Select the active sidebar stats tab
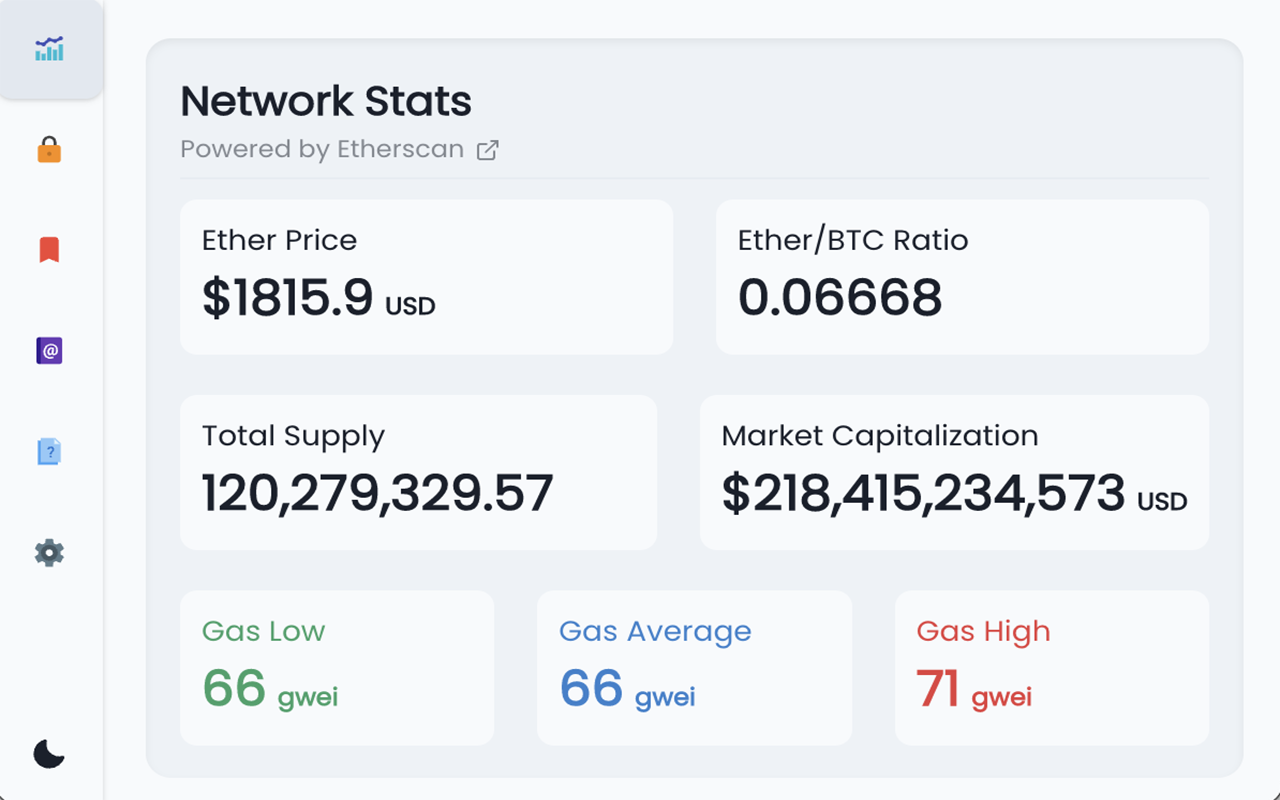 (50, 48)
